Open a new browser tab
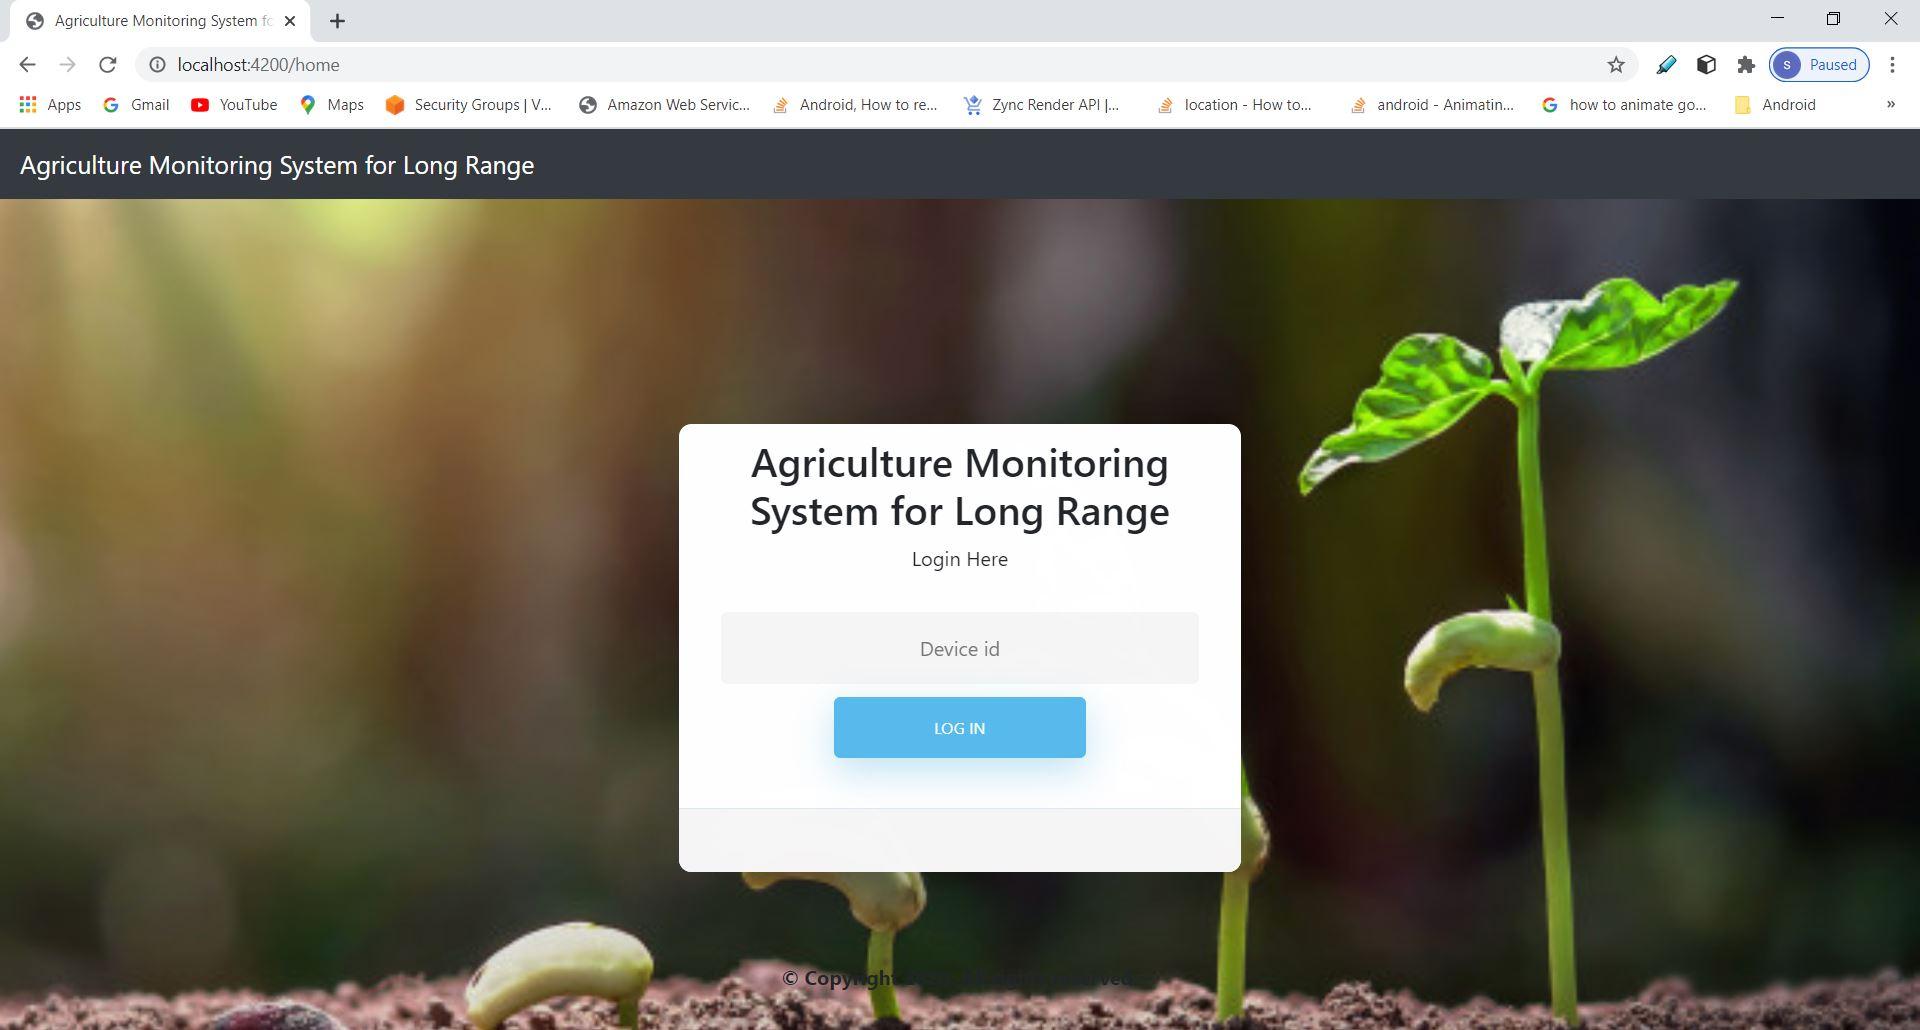The image size is (1920, 1030). click(337, 21)
